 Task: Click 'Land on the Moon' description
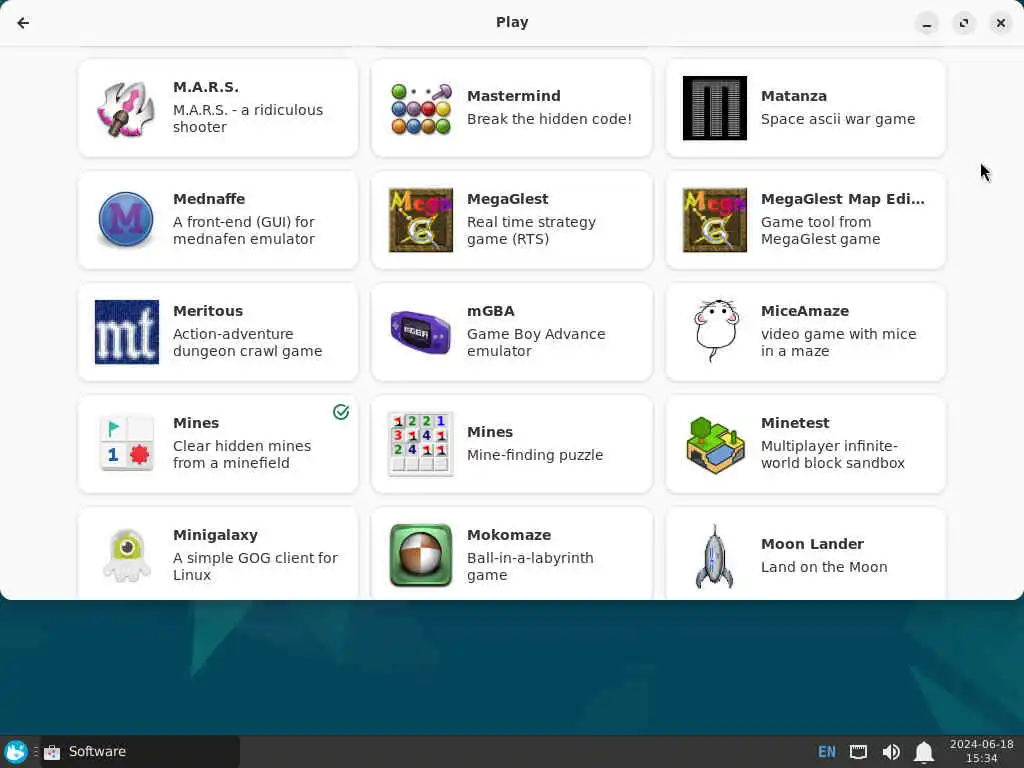point(824,567)
